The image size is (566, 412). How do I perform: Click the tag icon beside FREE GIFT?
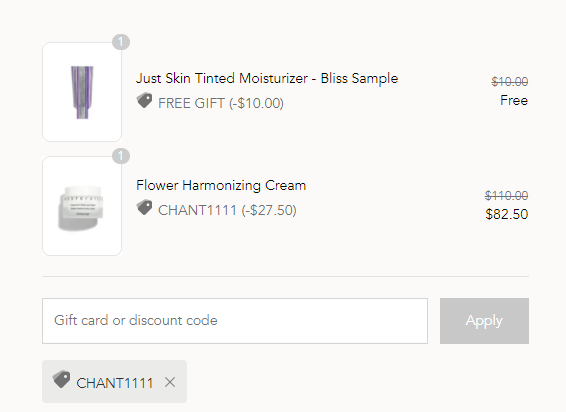coord(144,101)
